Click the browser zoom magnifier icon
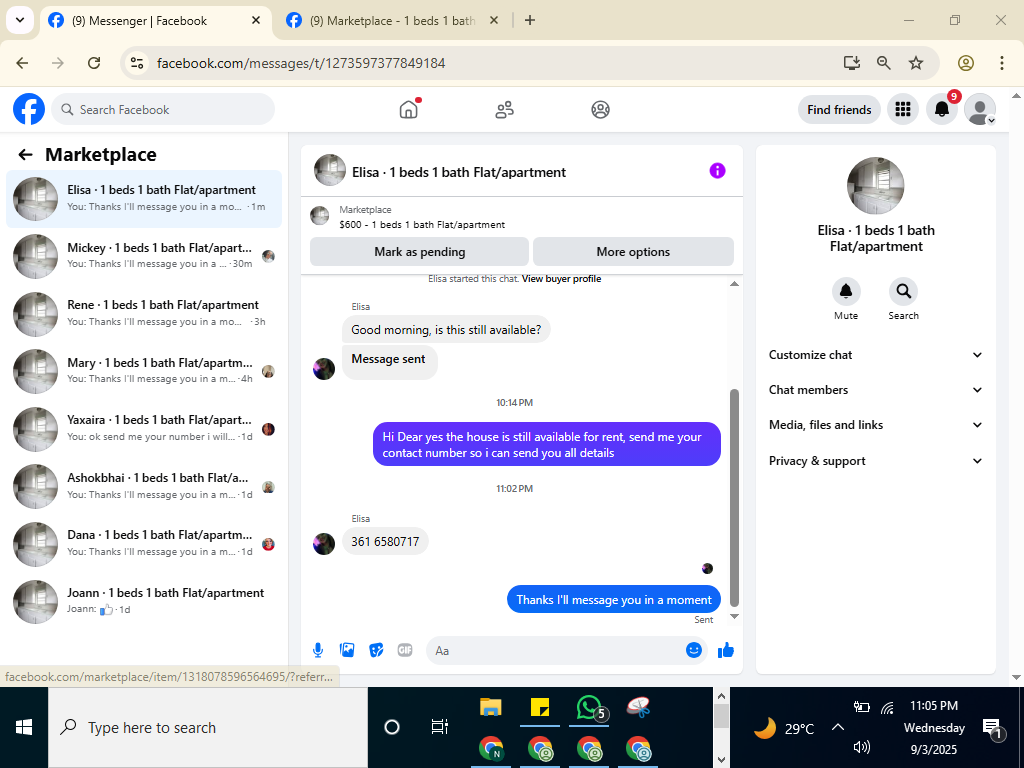 [884, 63]
